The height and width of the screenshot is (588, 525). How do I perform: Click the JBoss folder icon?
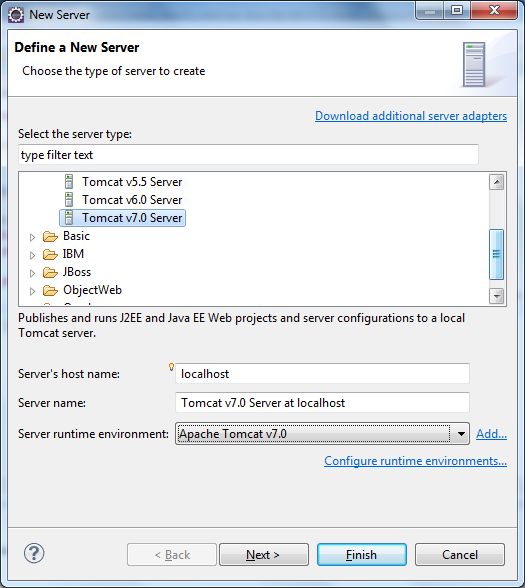50,272
